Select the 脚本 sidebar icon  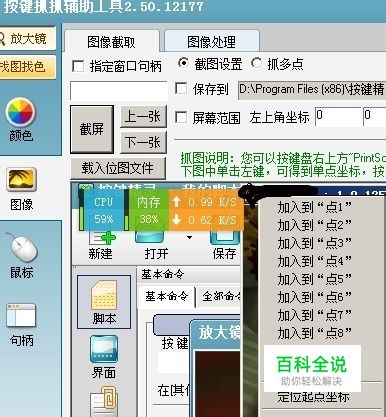[x=104, y=302]
